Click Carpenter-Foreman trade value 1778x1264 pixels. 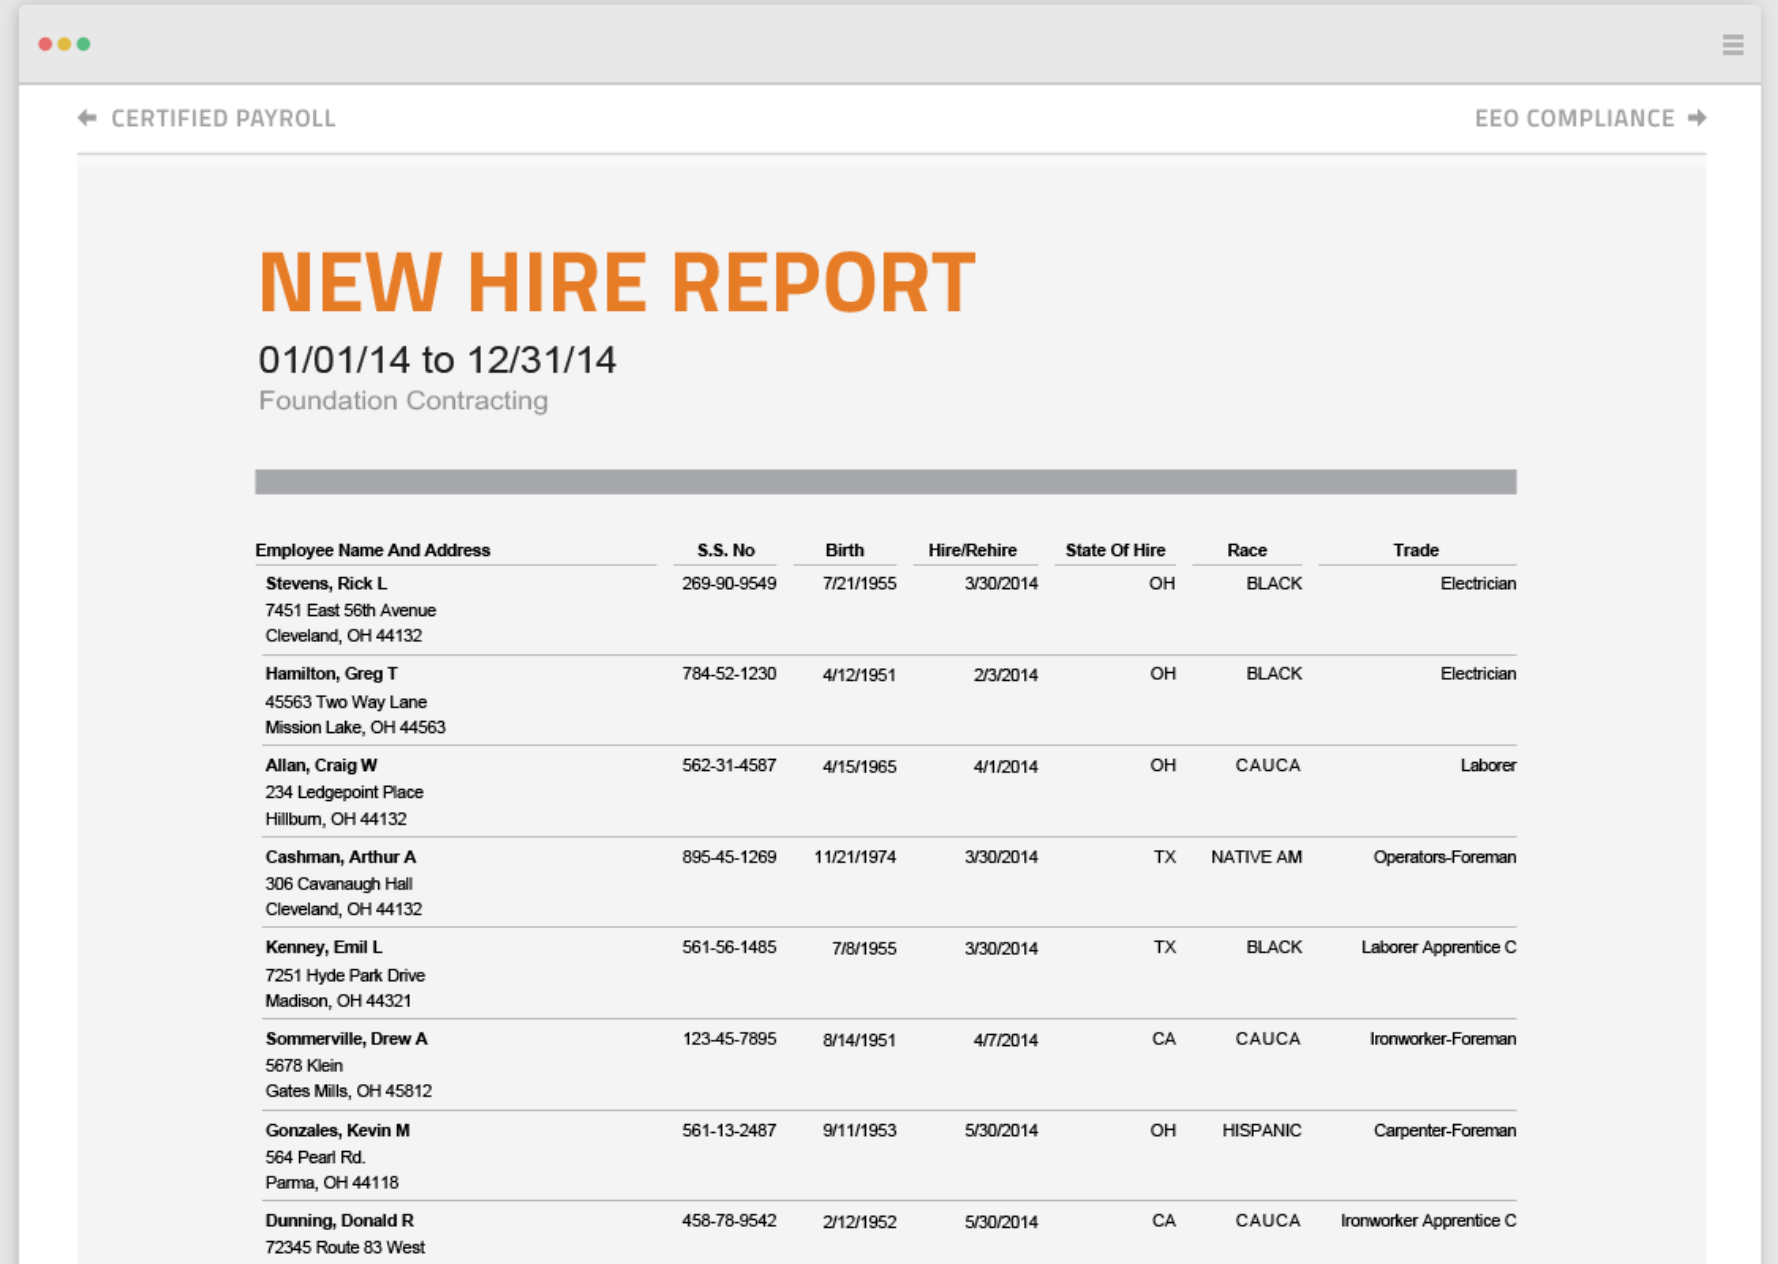click(1444, 1130)
